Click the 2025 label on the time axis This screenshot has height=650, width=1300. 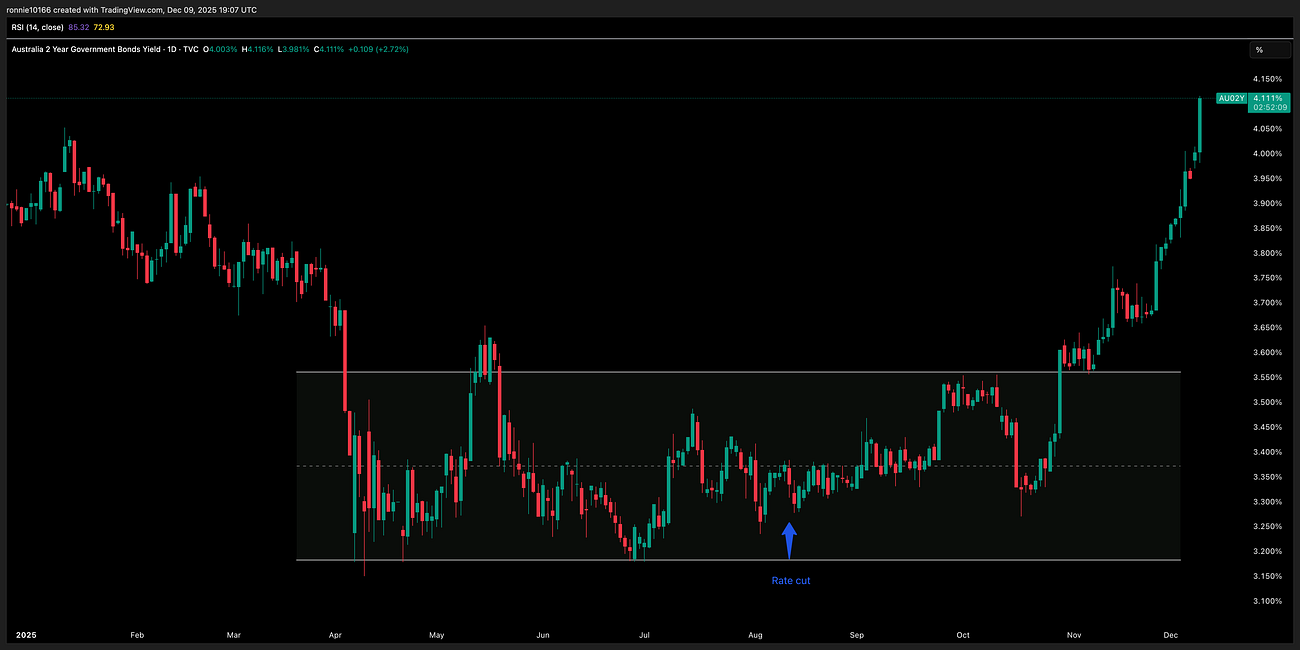coord(26,634)
